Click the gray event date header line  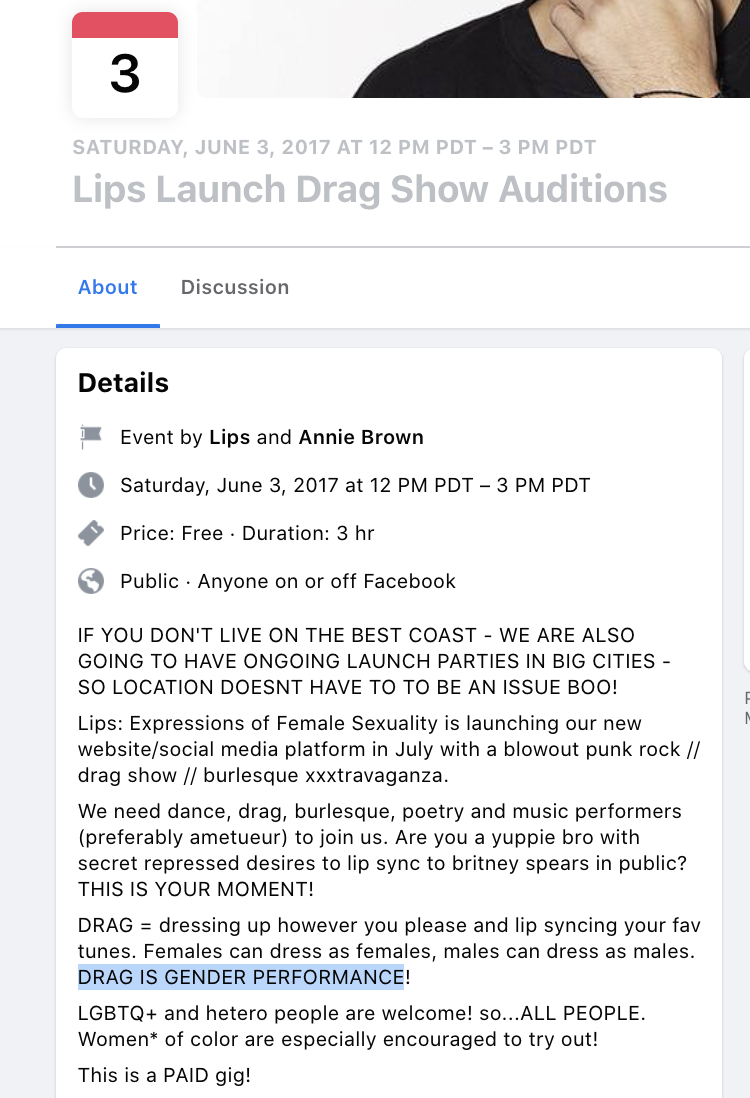pyautogui.click(x=334, y=147)
